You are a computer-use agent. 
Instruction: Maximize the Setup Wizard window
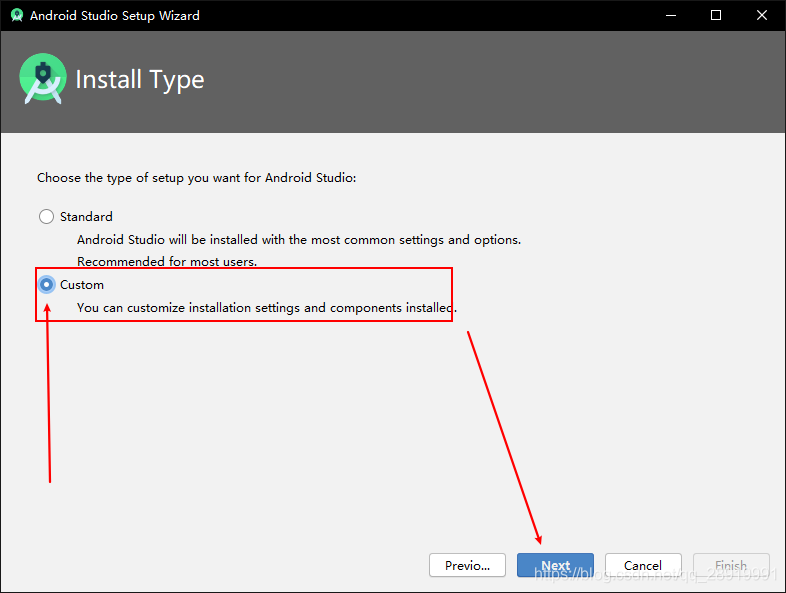(716, 16)
